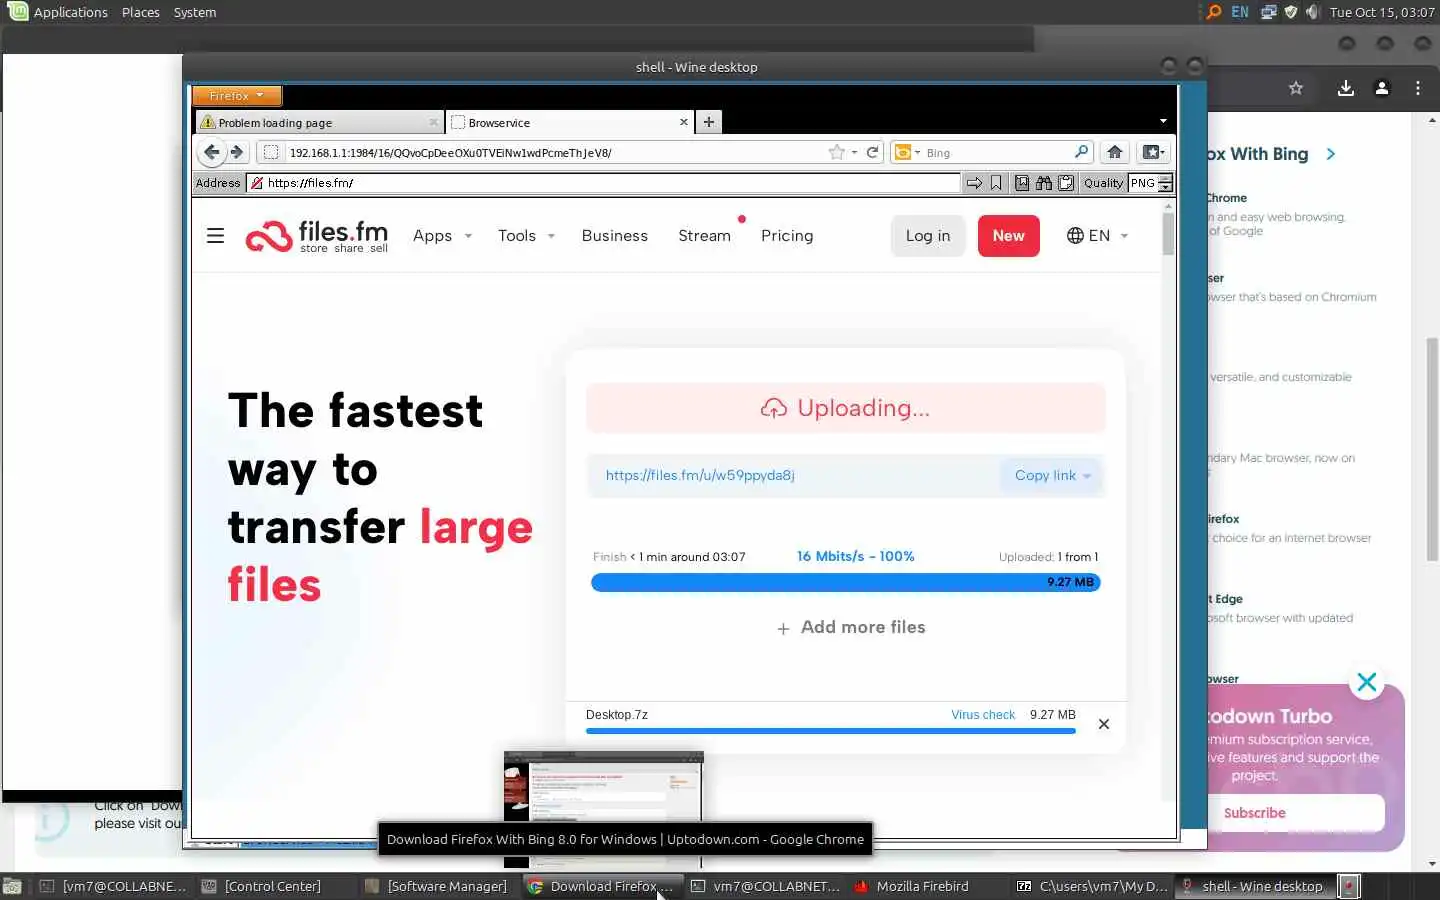Open the Firefox tab list dropdown arrow
The width and height of the screenshot is (1440, 900).
(x=1162, y=121)
